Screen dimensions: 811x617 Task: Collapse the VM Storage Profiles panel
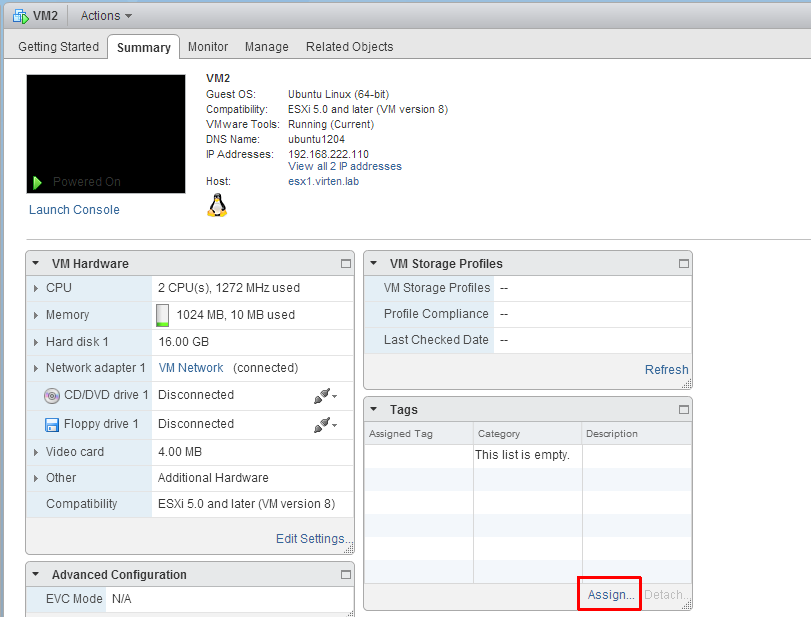(x=373, y=263)
